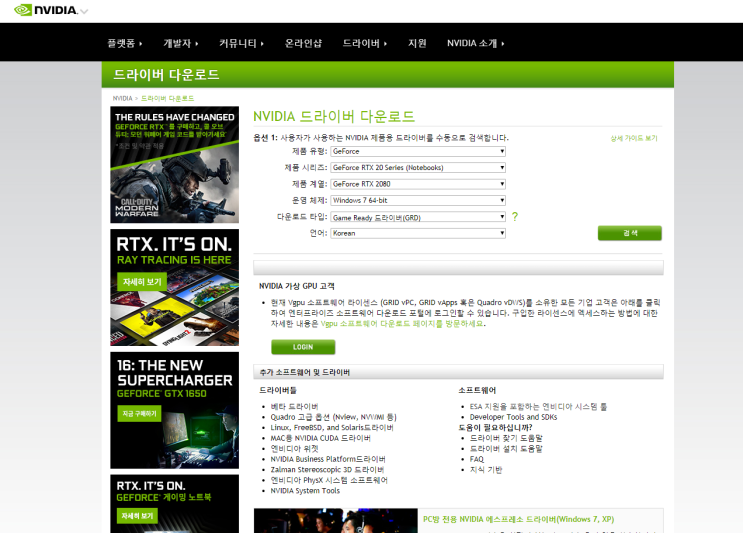
Task: Select the 지원 menu item
Action: click(417, 43)
